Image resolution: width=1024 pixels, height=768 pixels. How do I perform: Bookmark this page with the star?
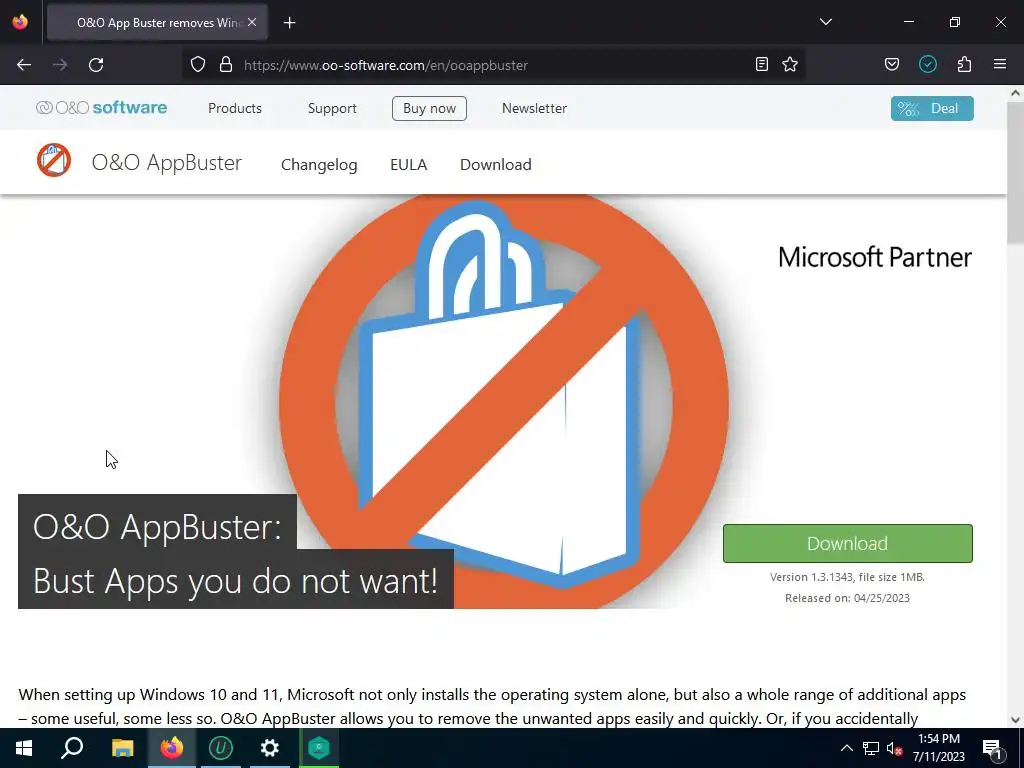790,64
